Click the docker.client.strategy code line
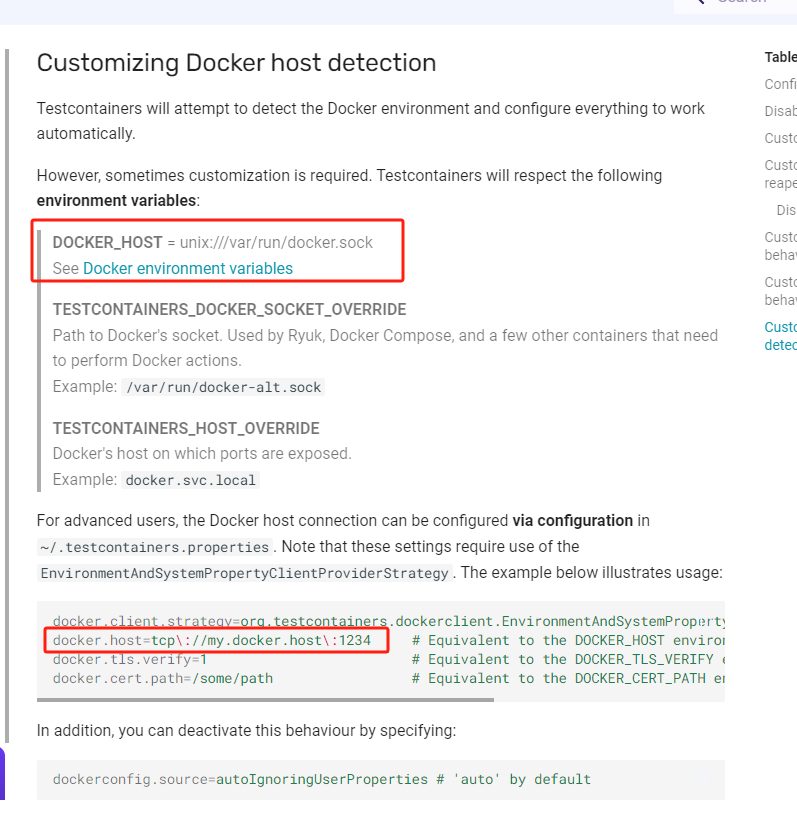 click(x=388, y=621)
